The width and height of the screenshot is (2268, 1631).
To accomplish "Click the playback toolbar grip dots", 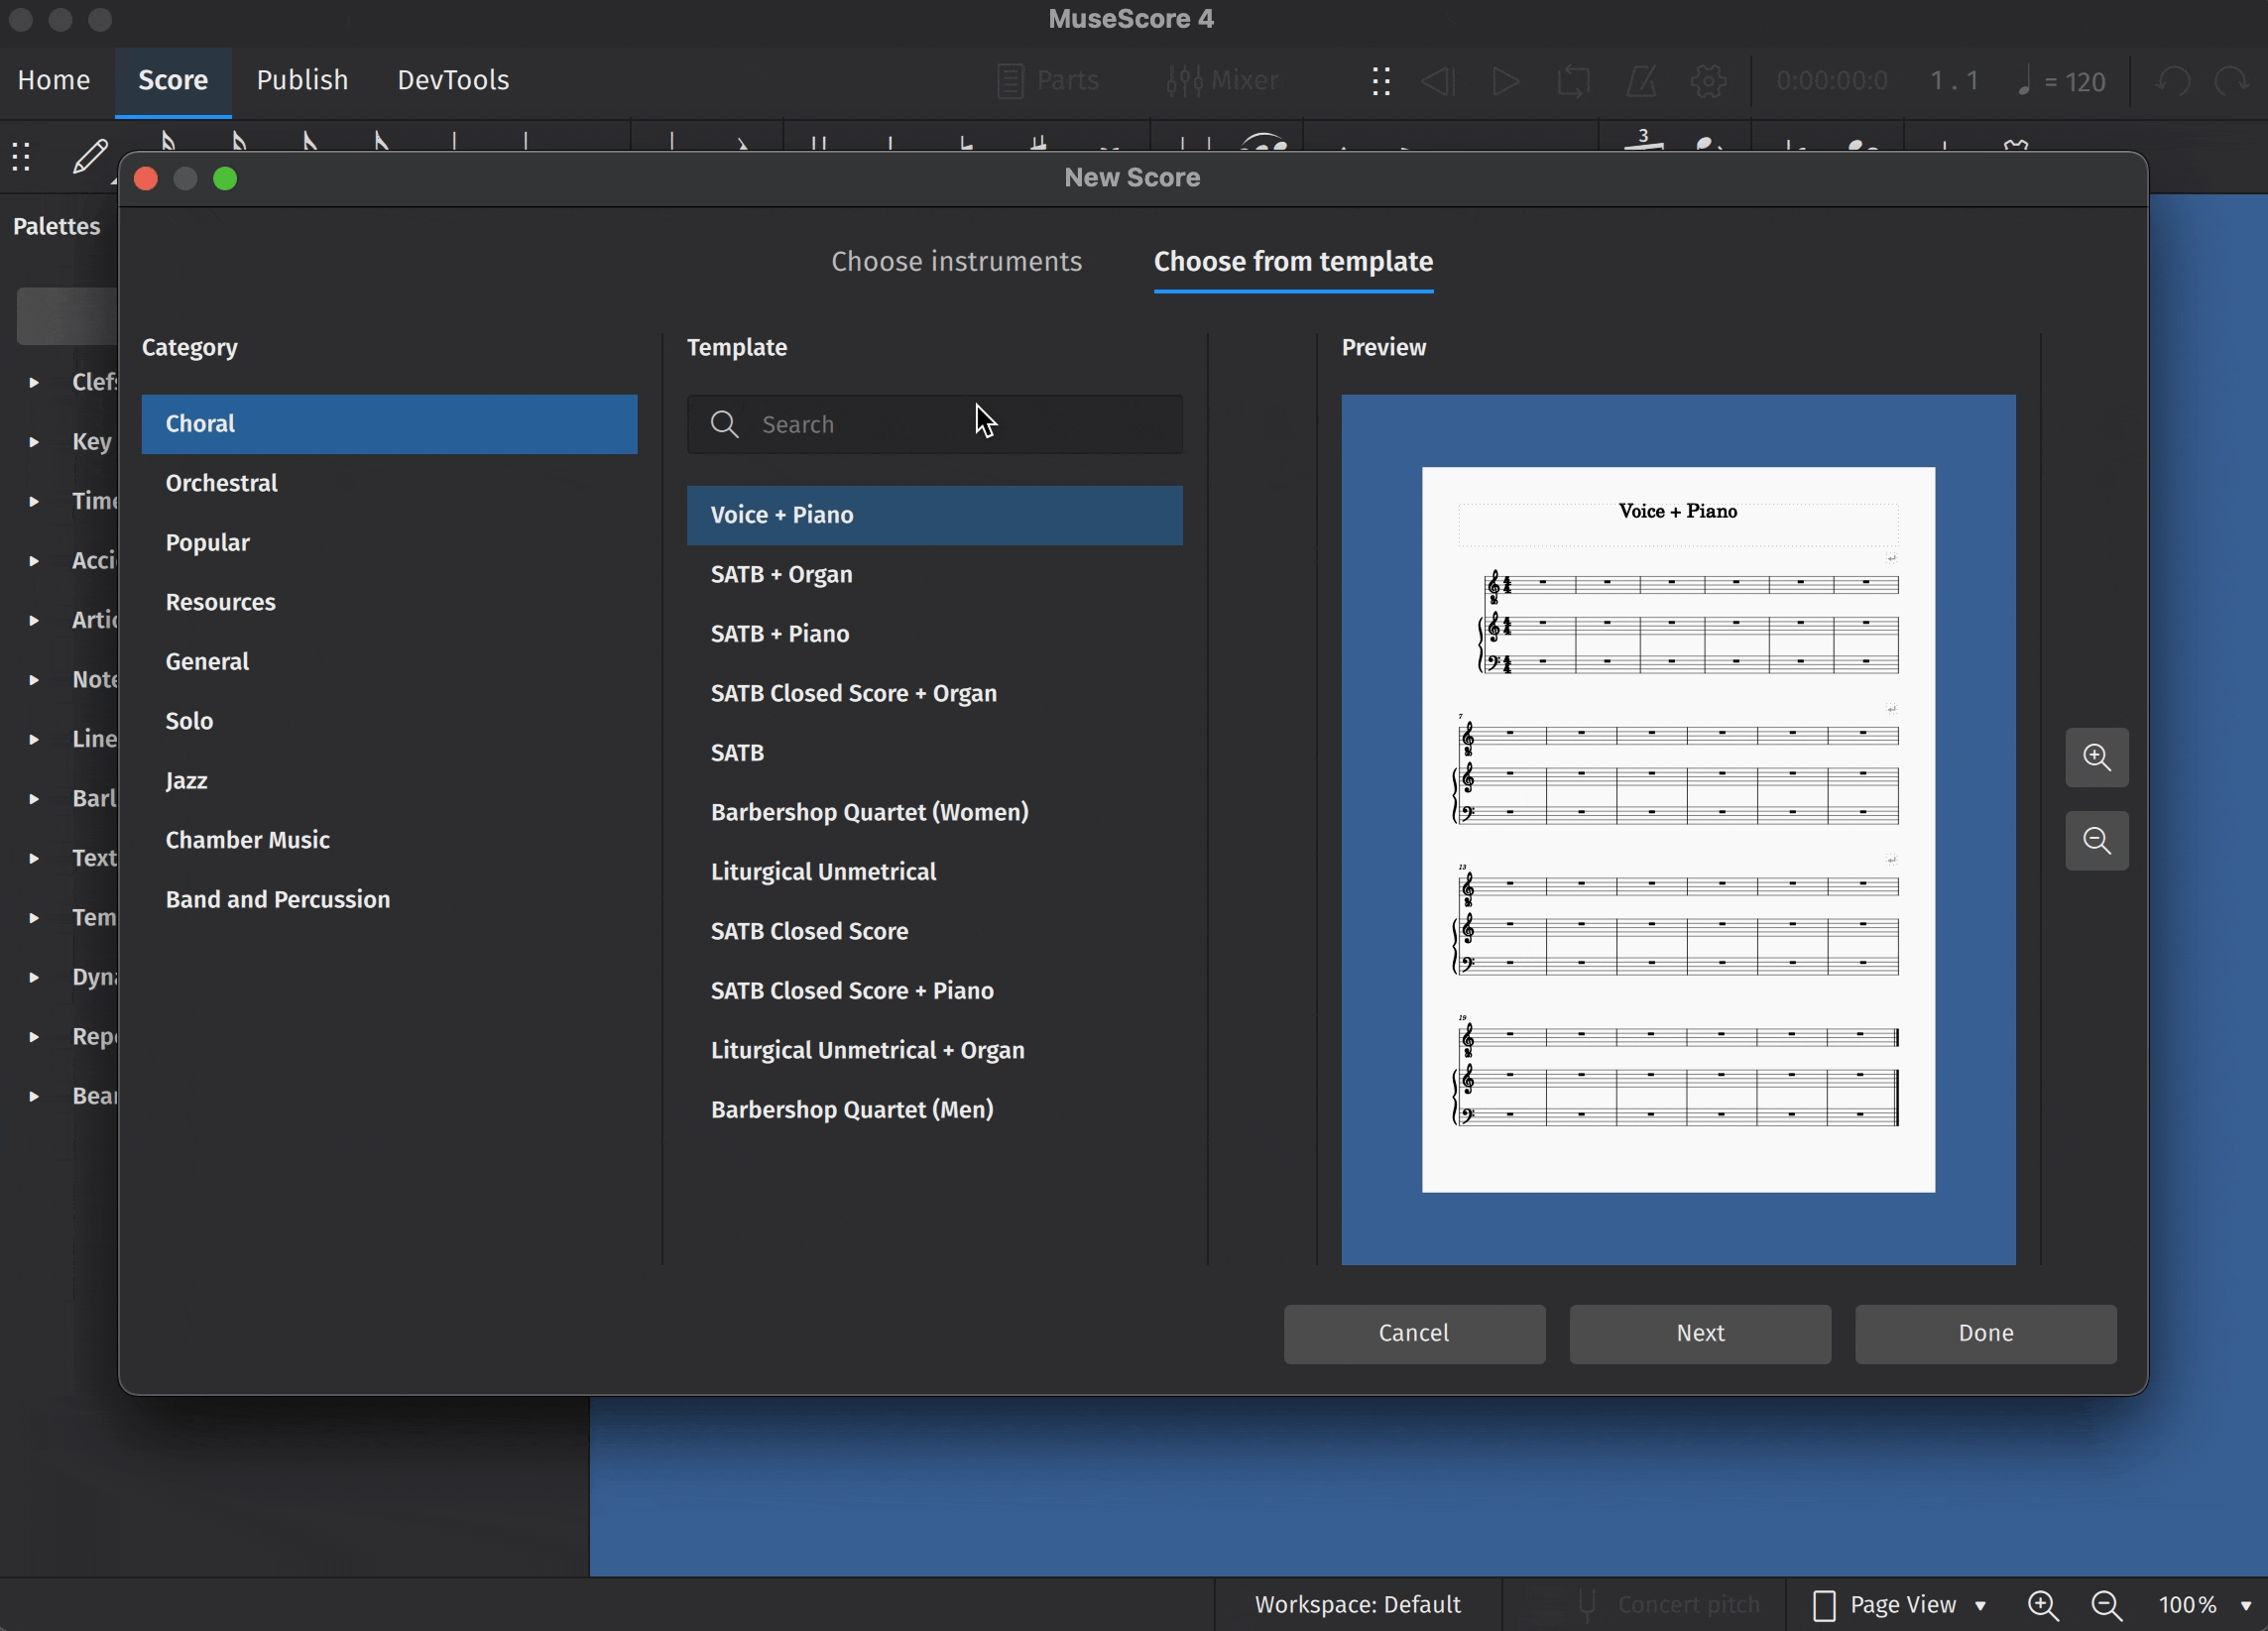I will pyautogui.click(x=1381, y=81).
